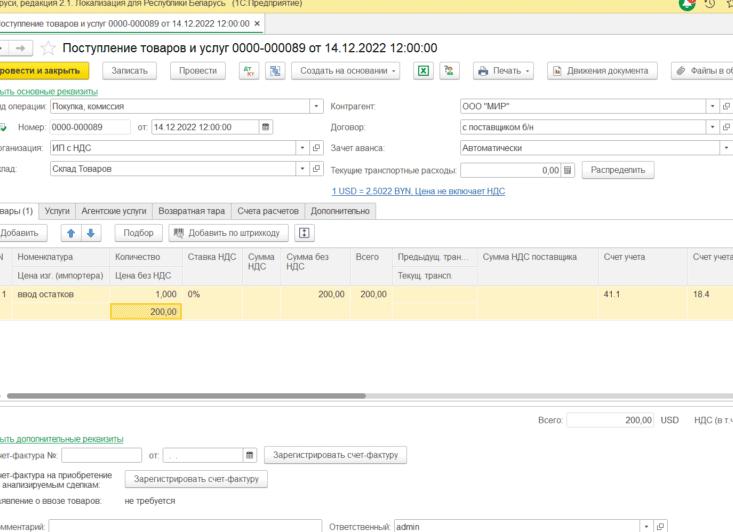Image resolution: width=733 pixels, height=532 pixels.
Task: Open history clock icon in title bar
Action: point(710,4)
